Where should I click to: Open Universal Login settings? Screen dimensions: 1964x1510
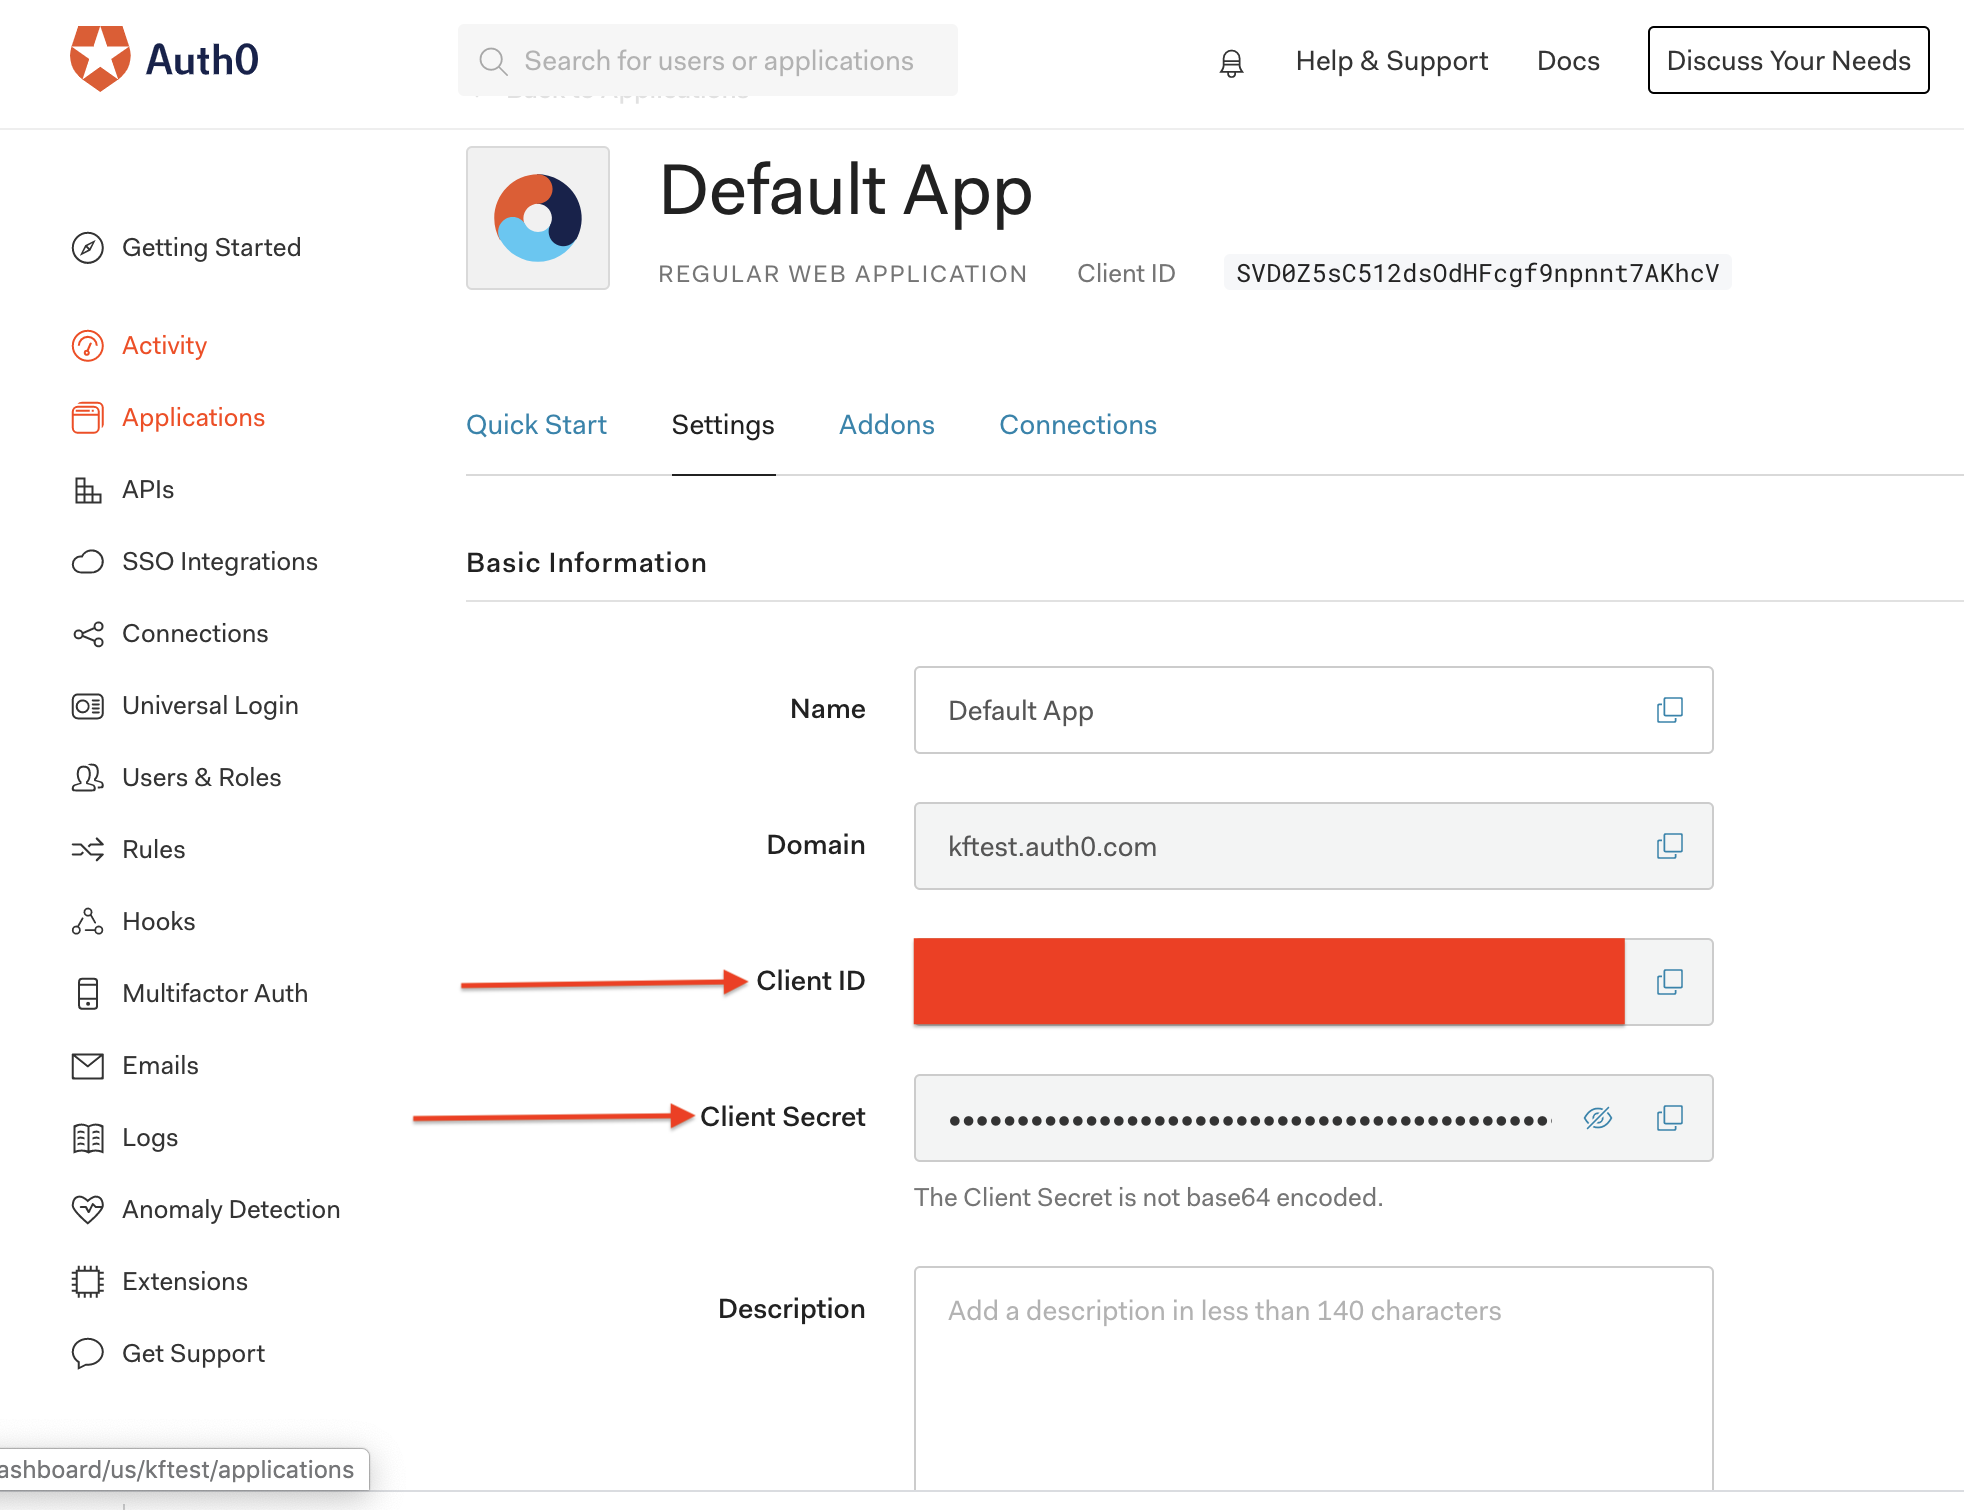[210, 705]
